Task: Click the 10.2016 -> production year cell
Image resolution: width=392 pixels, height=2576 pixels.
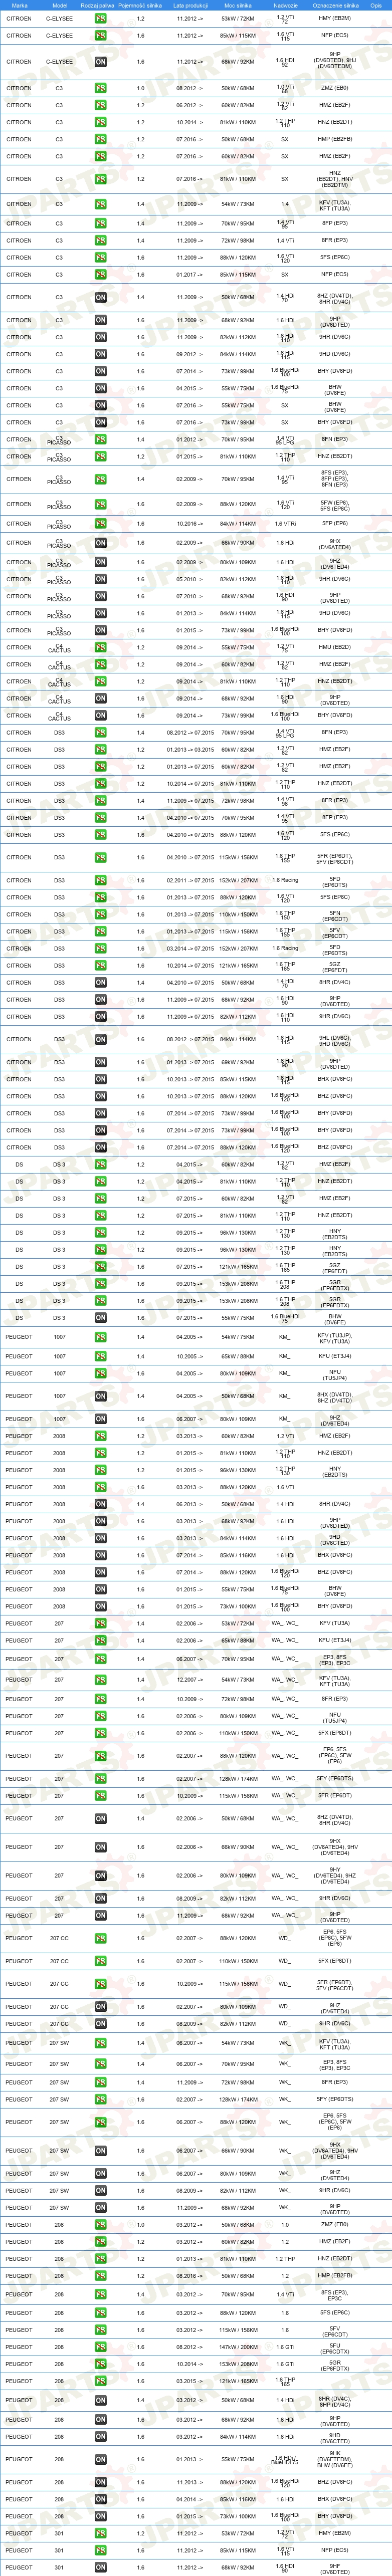Action: [x=190, y=524]
